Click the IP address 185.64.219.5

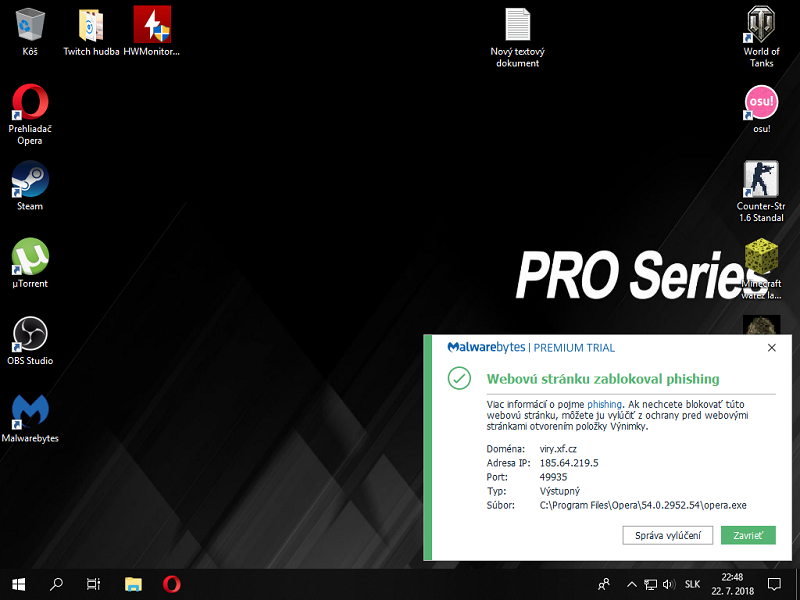[x=569, y=463]
